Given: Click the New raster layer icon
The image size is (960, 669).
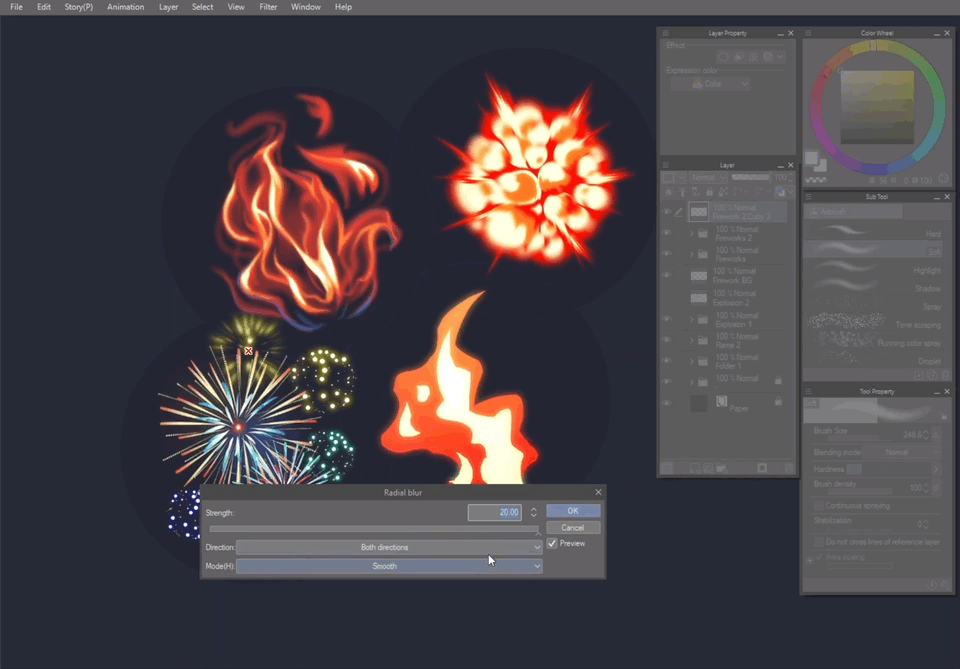Looking at the screenshot, I should point(695,468).
